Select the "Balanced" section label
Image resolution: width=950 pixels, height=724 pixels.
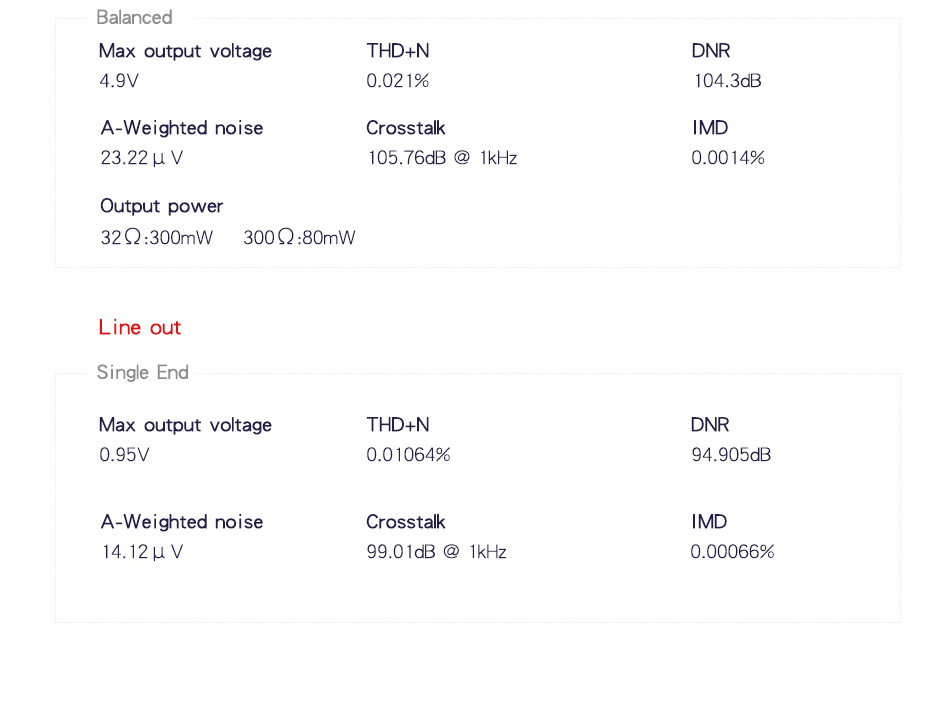coord(134,18)
